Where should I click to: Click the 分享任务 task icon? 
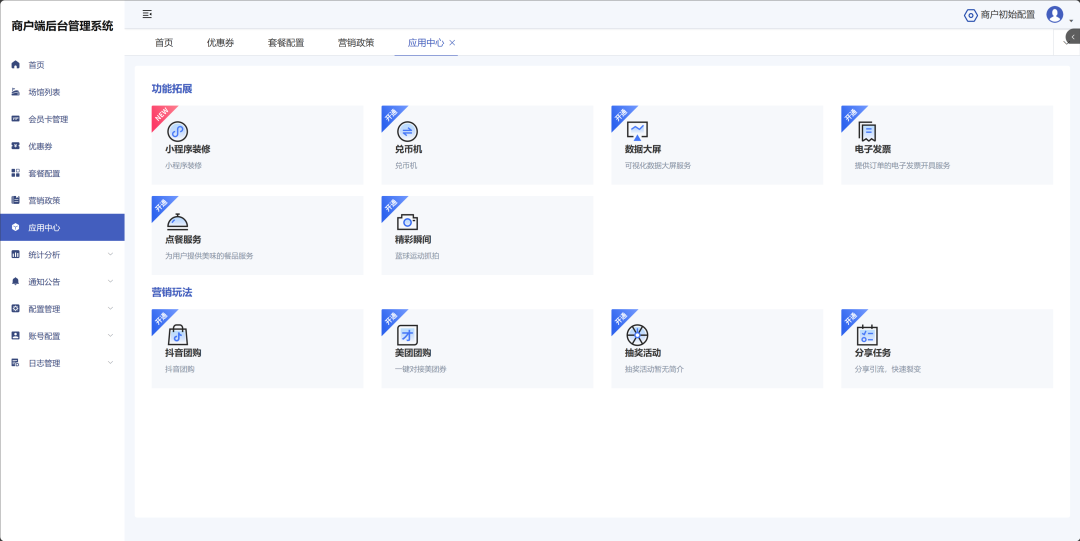(x=867, y=335)
